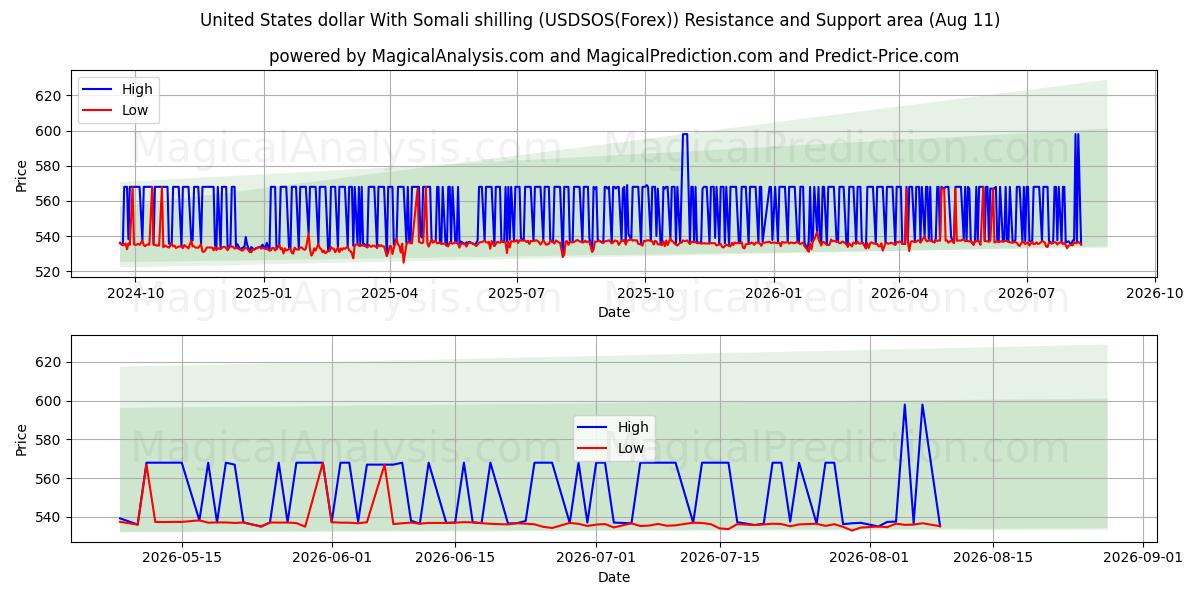Click the '2026-07-15' tick label on bottom chart
1200x600 pixels.
[x=720, y=558]
